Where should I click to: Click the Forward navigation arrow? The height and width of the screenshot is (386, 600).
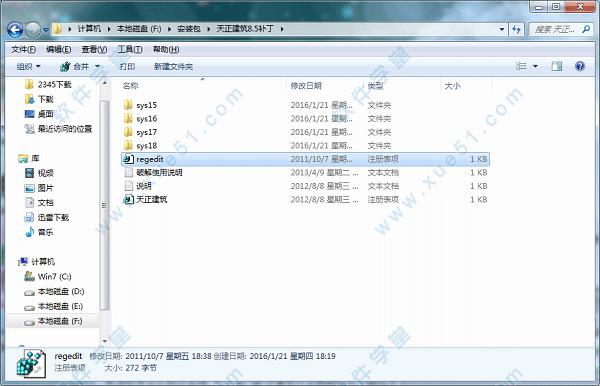33,29
